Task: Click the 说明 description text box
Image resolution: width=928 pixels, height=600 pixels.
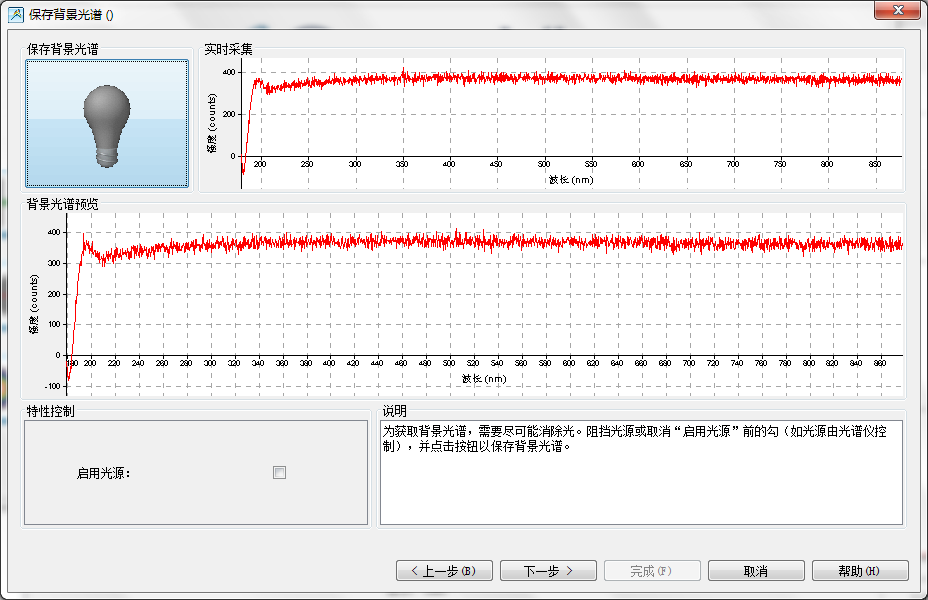Action: pyautogui.click(x=640, y=480)
